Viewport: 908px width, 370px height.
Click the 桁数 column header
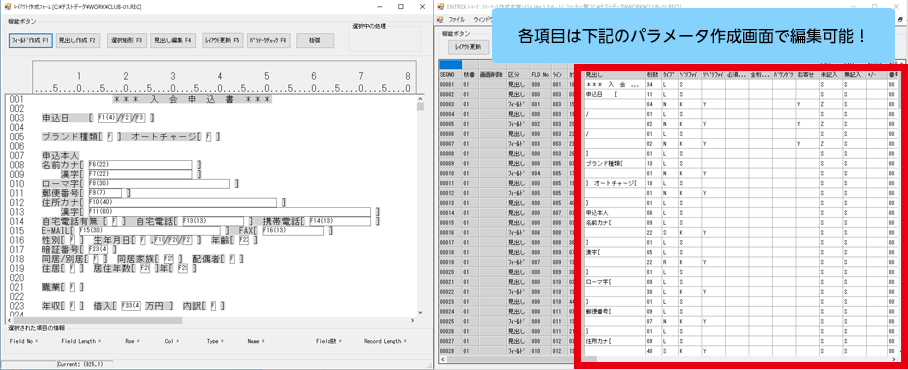coord(653,75)
